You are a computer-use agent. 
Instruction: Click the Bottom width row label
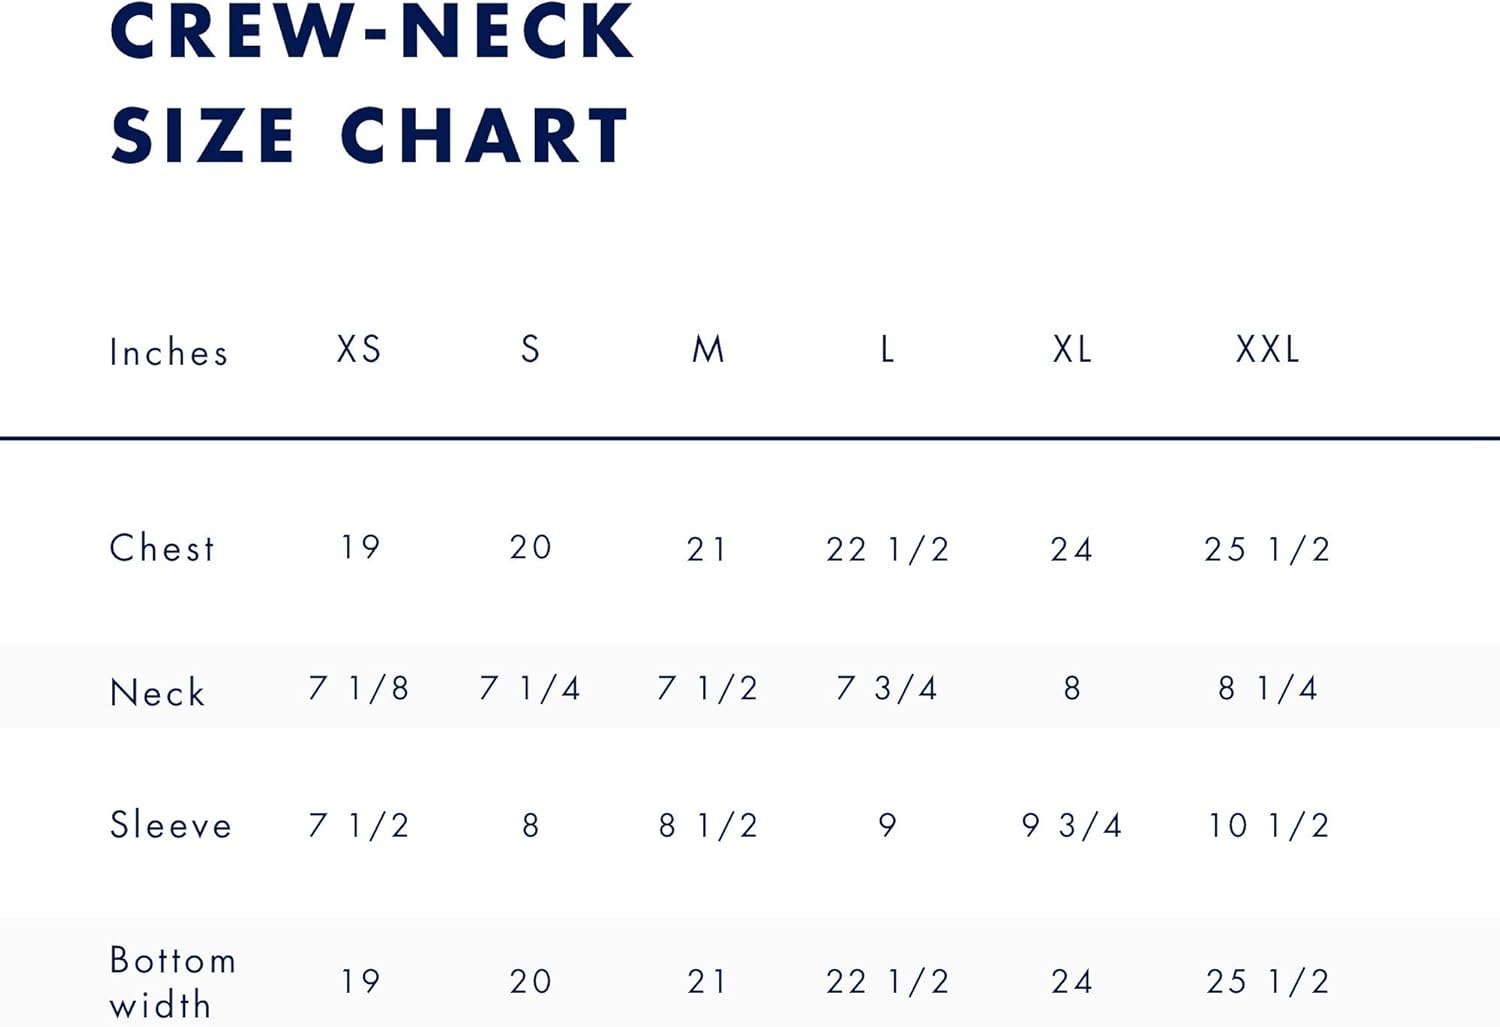(172, 982)
